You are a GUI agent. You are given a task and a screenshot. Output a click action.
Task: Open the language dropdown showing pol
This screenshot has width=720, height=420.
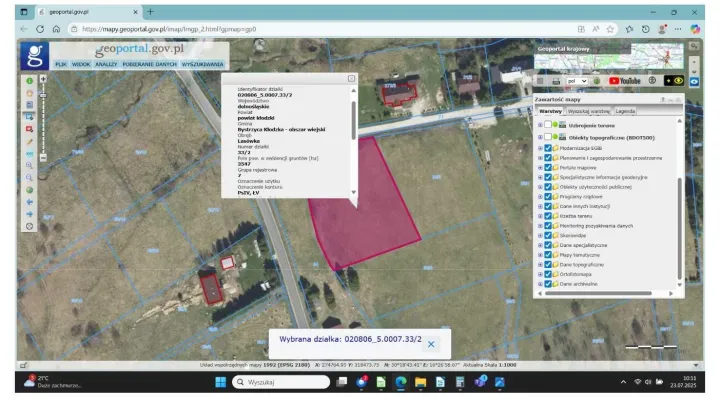(x=576, y=80)
